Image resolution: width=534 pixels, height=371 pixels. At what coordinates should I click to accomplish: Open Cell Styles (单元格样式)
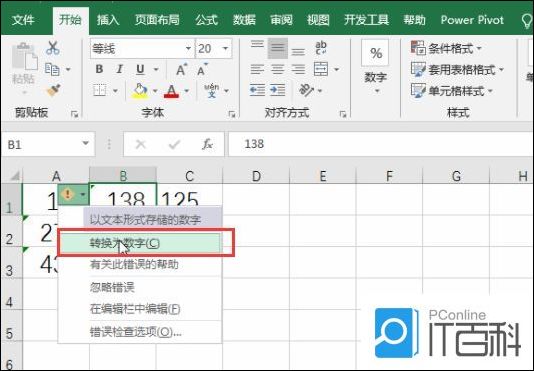[x=452, y=91]
